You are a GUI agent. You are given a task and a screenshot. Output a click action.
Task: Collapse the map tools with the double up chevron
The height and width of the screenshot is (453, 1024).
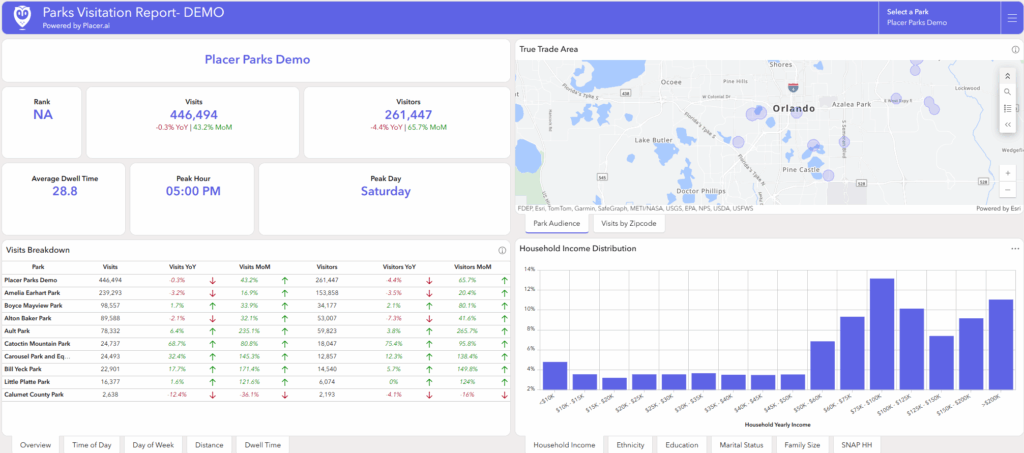1008,76
